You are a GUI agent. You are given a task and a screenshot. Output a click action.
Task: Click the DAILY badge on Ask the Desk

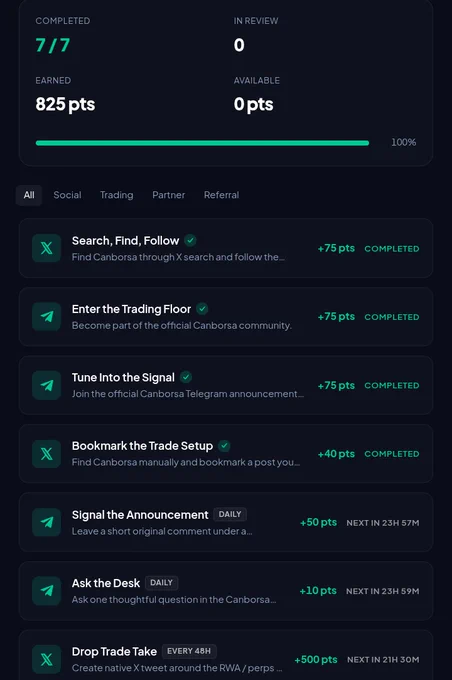[161, 582]
